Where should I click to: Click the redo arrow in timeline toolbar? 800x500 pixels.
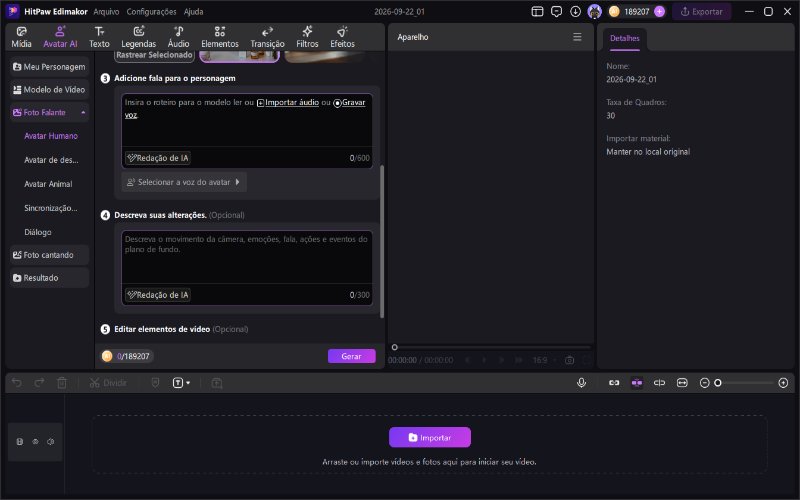pos(39,383)
